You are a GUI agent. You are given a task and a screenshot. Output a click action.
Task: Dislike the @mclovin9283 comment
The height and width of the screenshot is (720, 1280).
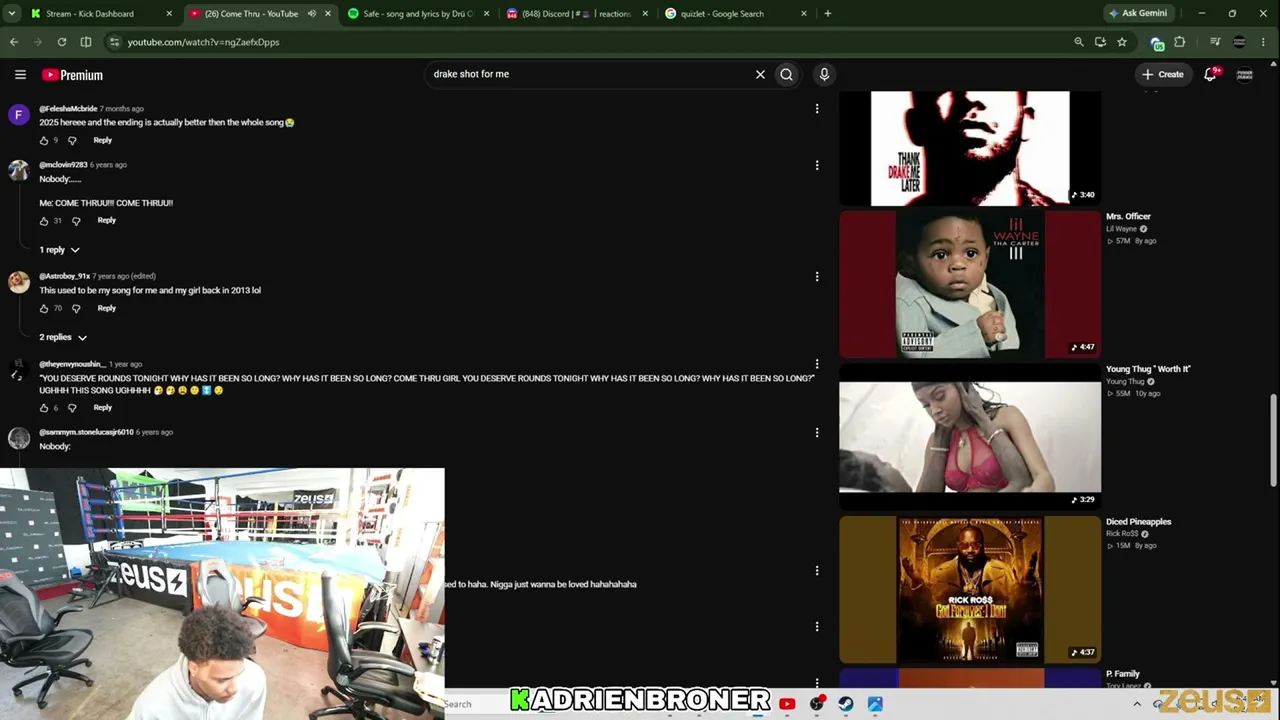[76, 221]
